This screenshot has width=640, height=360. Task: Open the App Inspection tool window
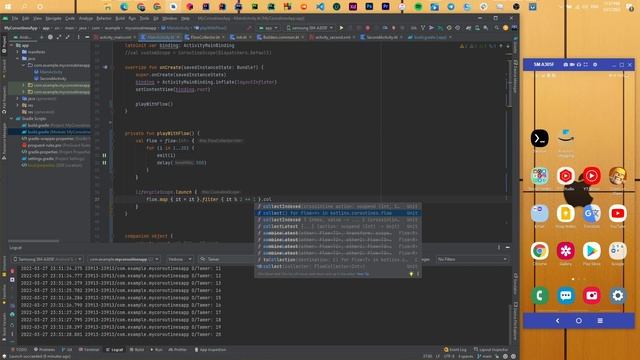click(211, 350)
